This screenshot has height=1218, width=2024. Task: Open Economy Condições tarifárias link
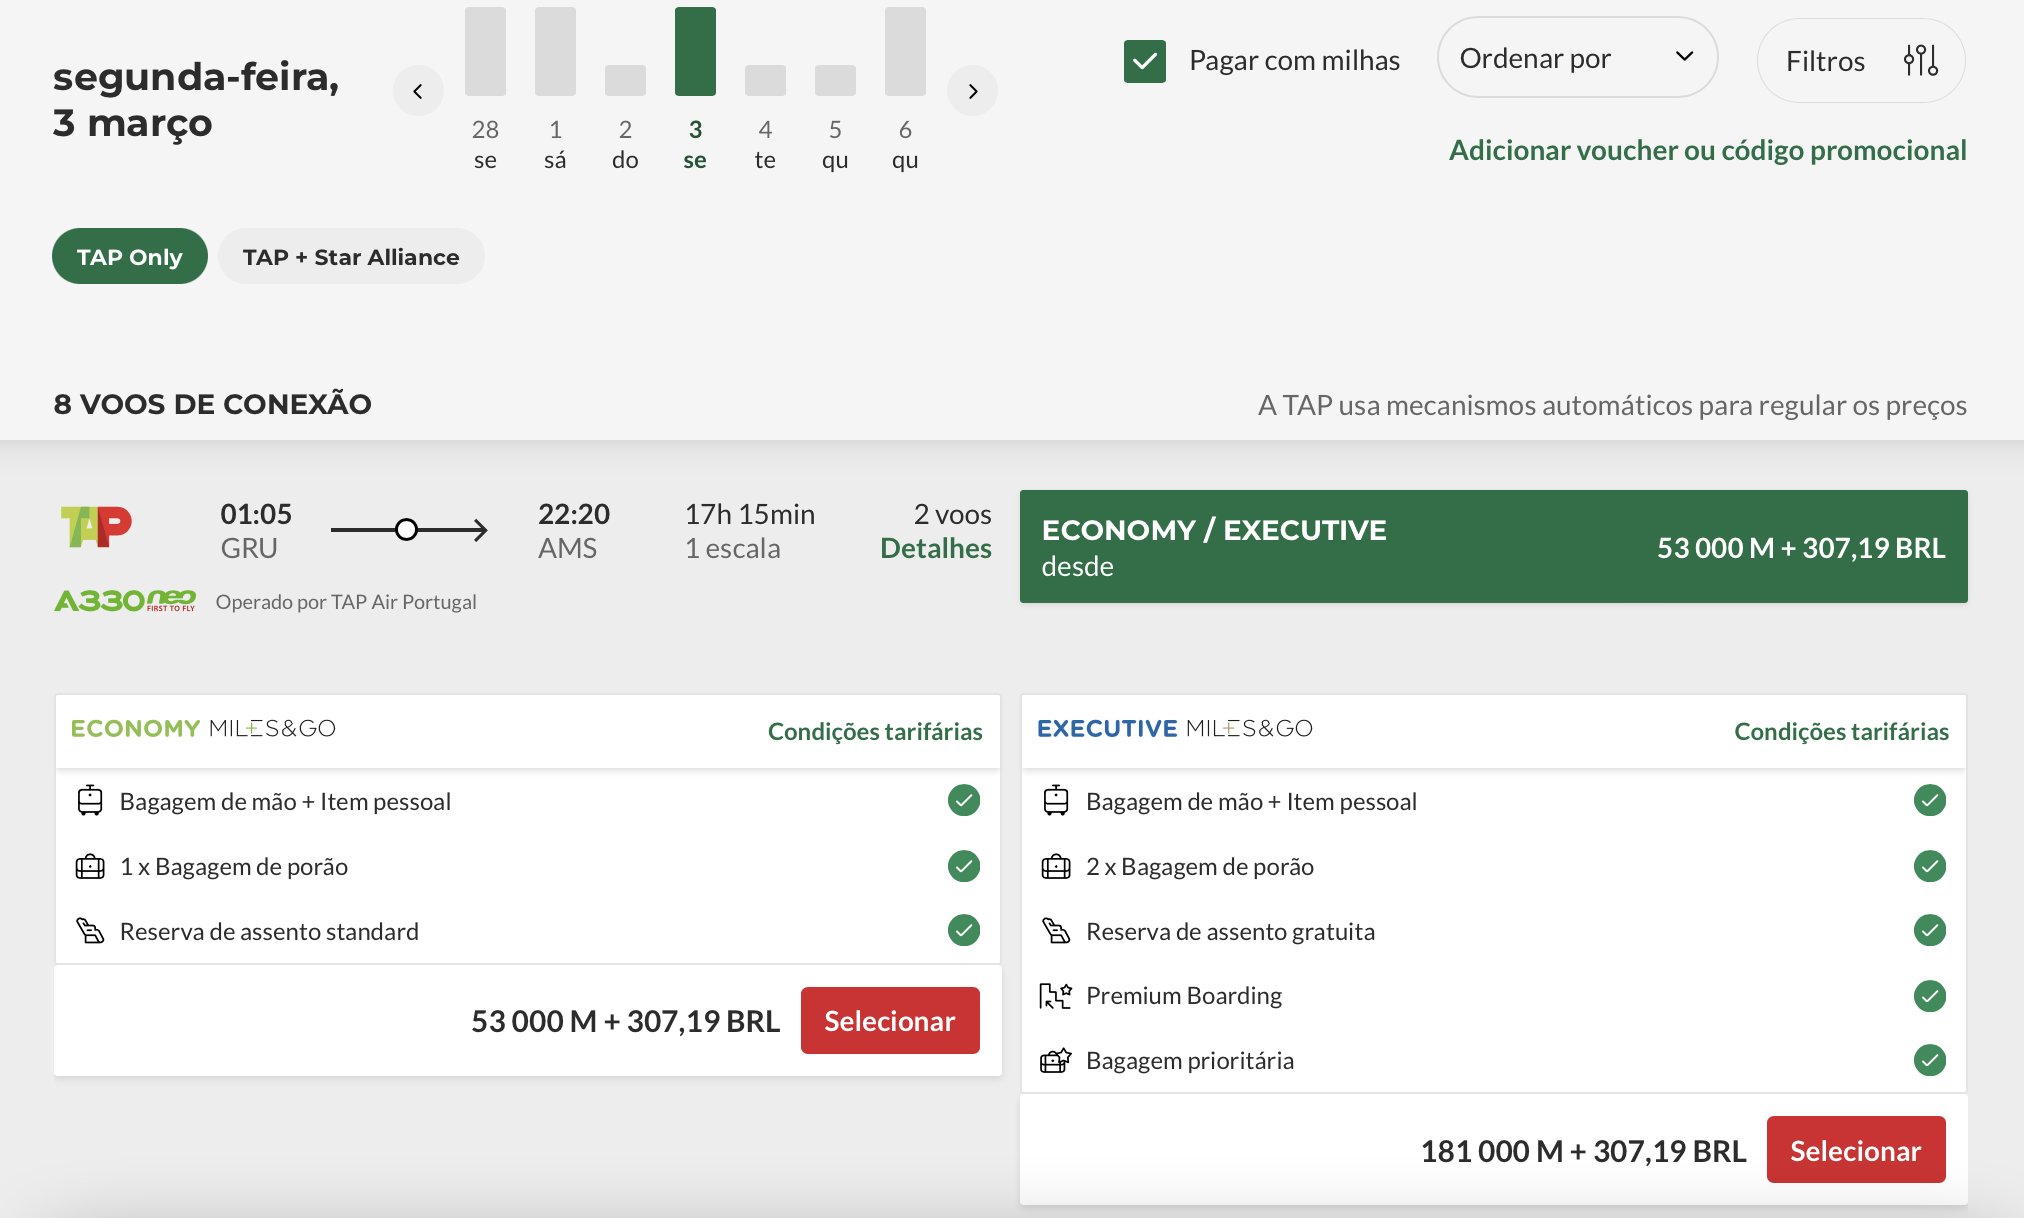point(875,731)
